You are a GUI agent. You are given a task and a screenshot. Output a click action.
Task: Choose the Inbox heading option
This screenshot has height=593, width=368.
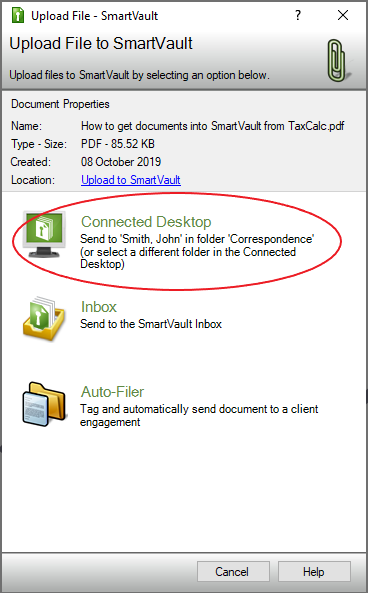(x=99, y=307)
